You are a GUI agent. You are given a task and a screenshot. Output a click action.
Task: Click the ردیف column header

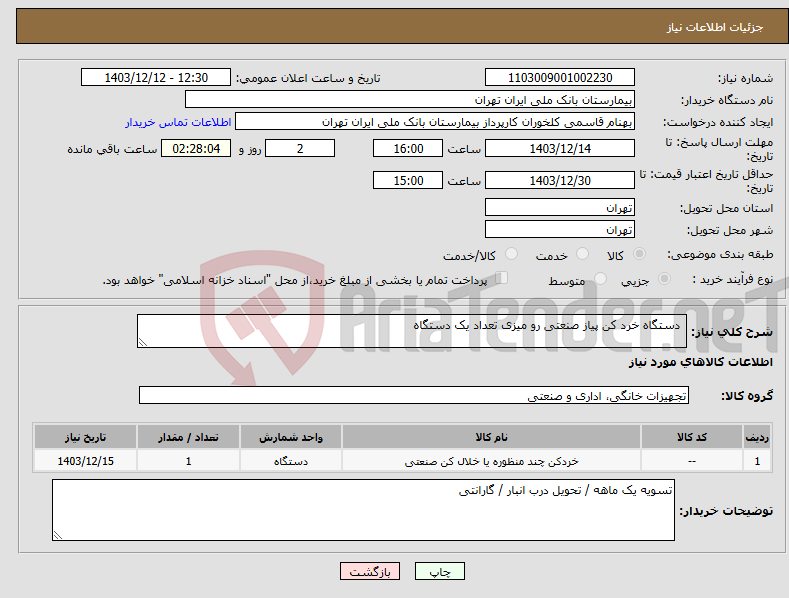click(x=757, y=437)
